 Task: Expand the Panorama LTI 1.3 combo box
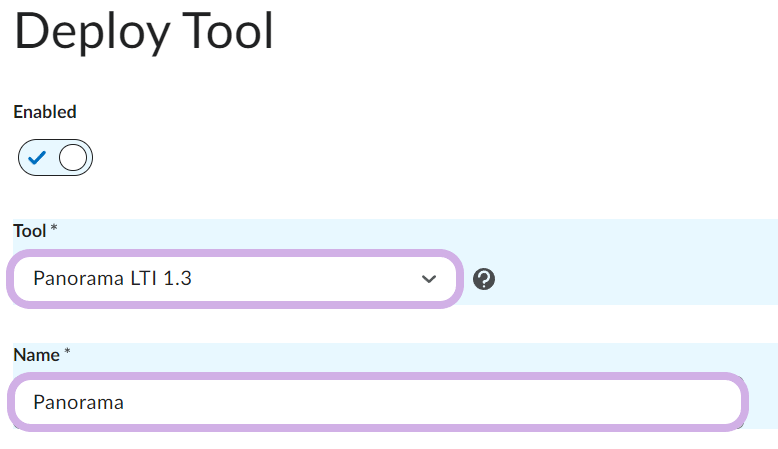[235, 279]
